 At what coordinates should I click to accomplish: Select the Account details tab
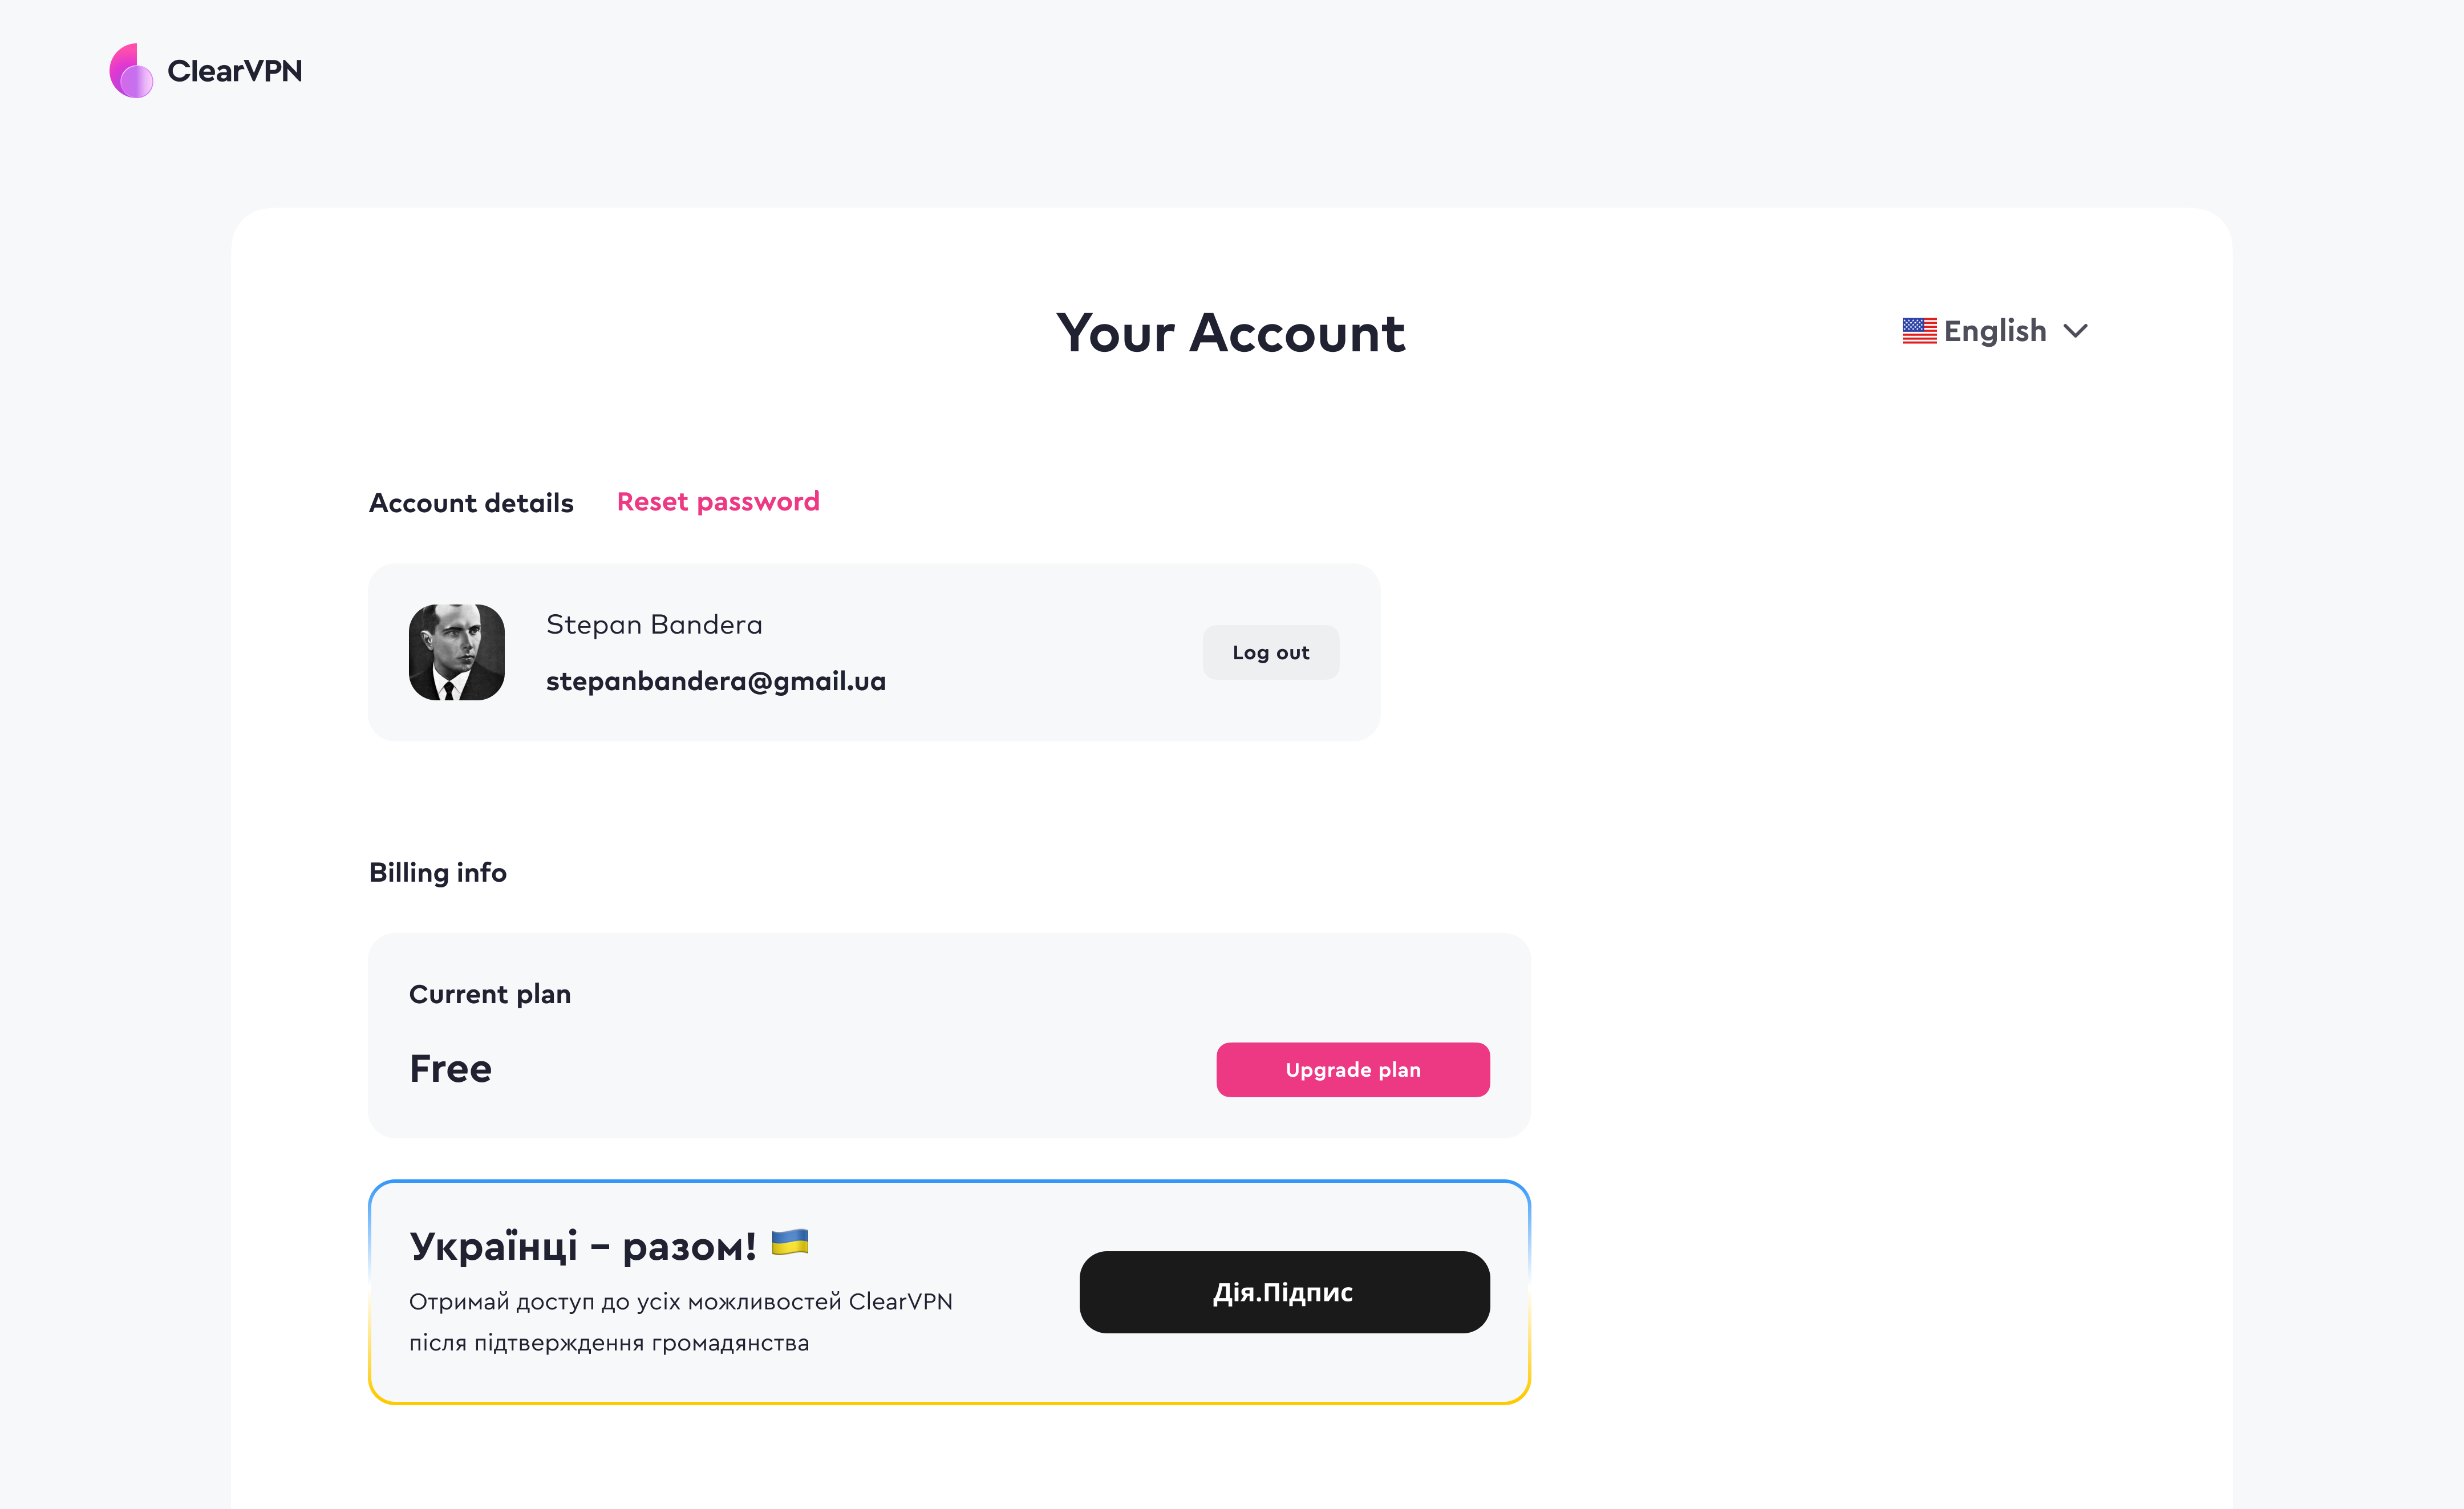click(x=471, y=503)
